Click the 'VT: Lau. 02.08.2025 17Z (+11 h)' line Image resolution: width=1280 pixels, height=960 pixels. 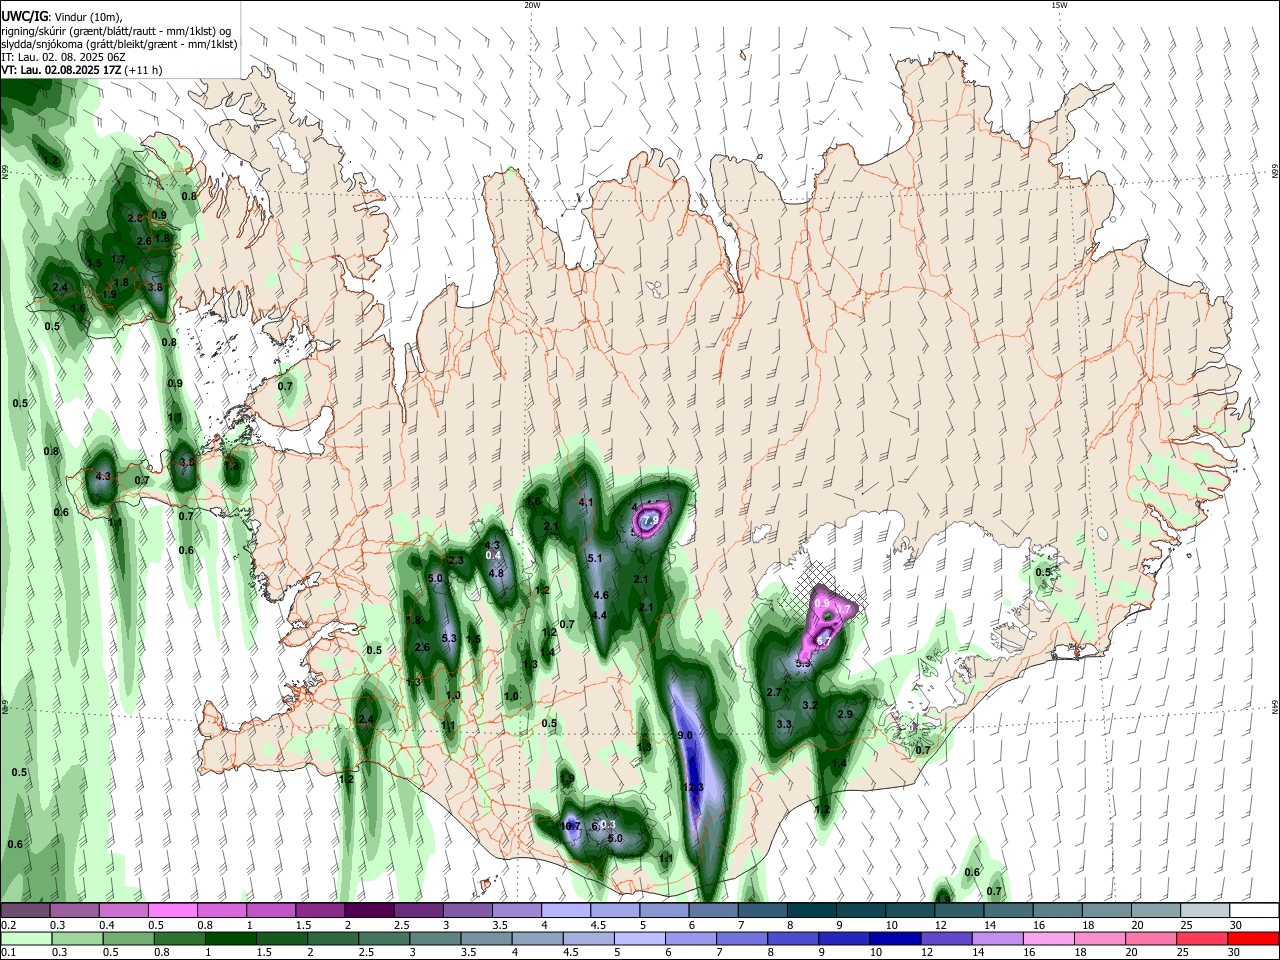(82, 70)
